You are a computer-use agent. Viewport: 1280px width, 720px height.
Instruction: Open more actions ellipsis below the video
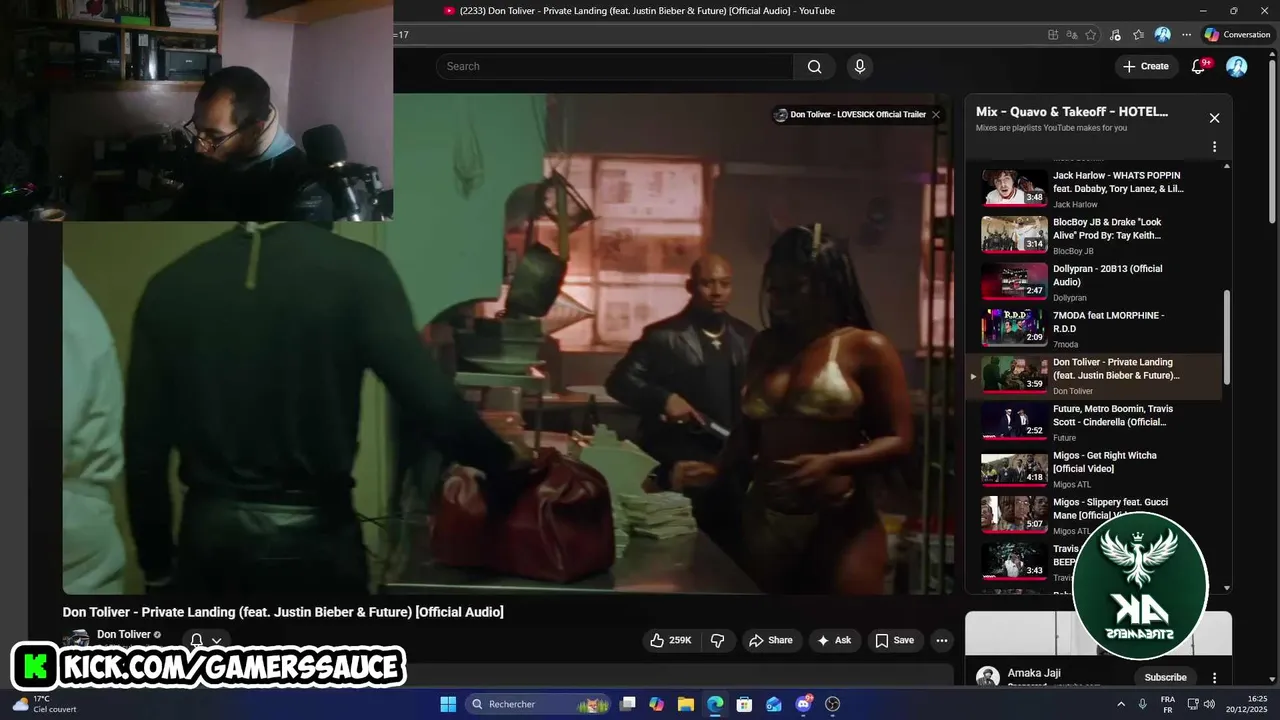click(941, 640)
